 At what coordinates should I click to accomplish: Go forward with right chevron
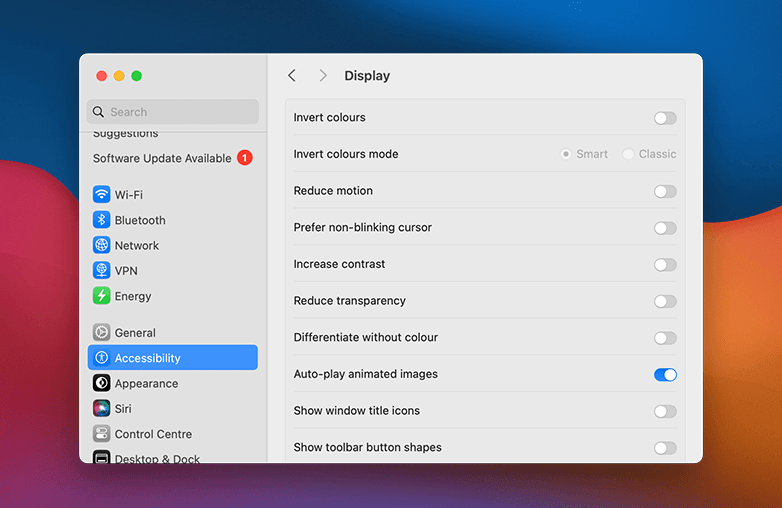point(323,76)
